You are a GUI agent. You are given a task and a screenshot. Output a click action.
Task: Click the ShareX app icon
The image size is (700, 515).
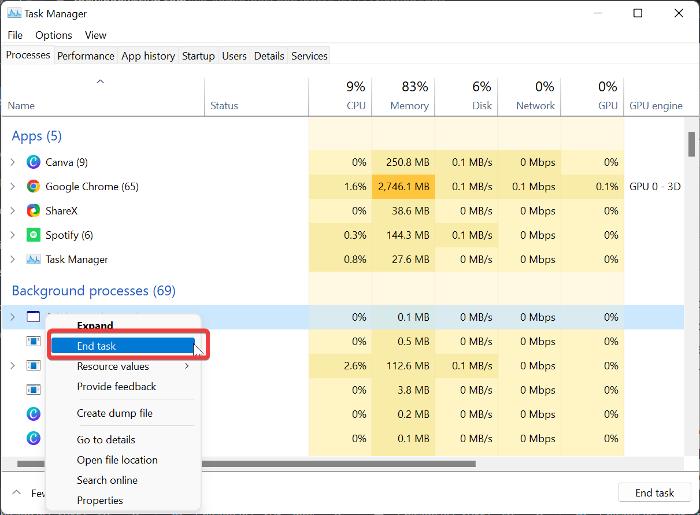[33, 211]
